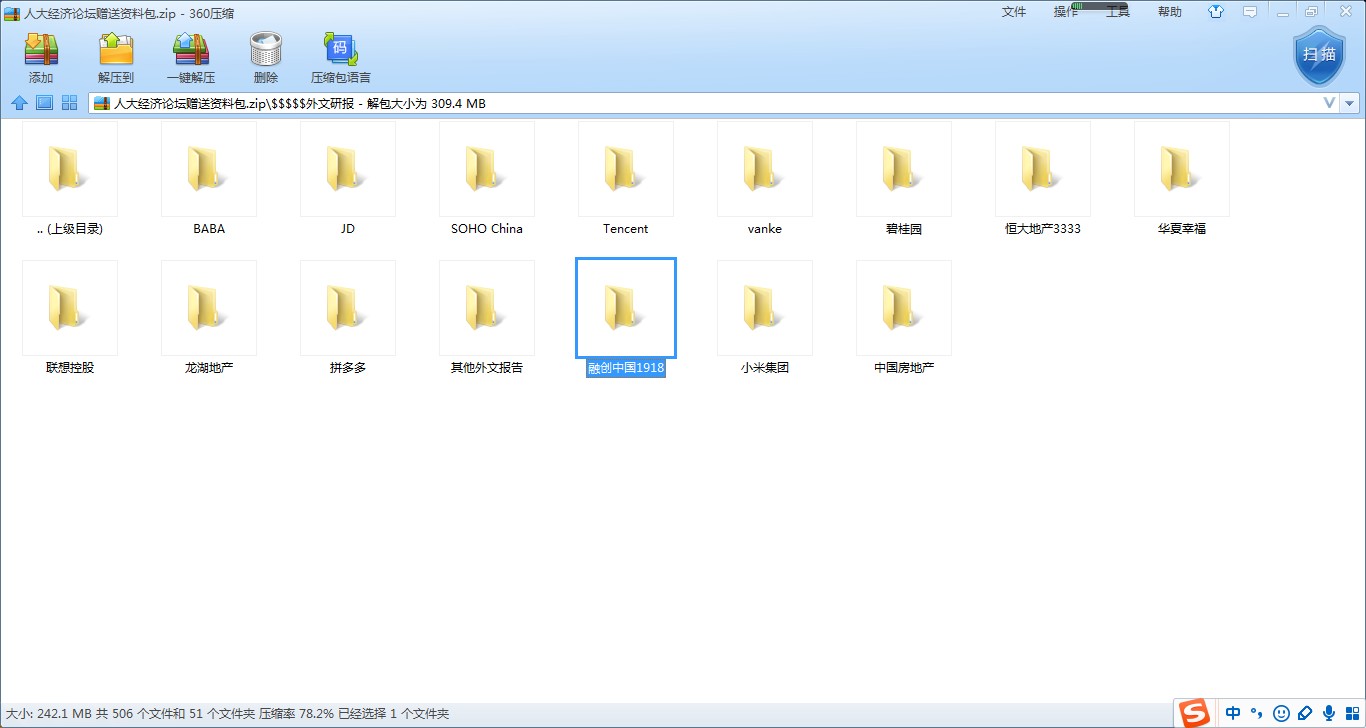Select the 上级目录 parent folder

[x=69, y=180]
